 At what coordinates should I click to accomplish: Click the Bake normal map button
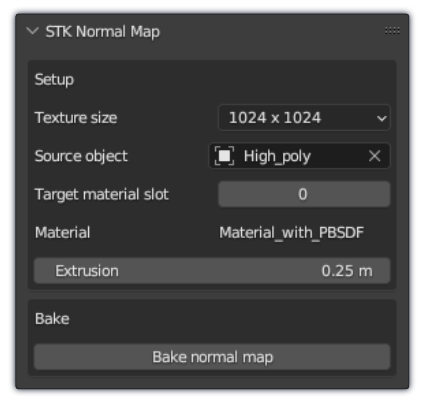pos(212,357)
